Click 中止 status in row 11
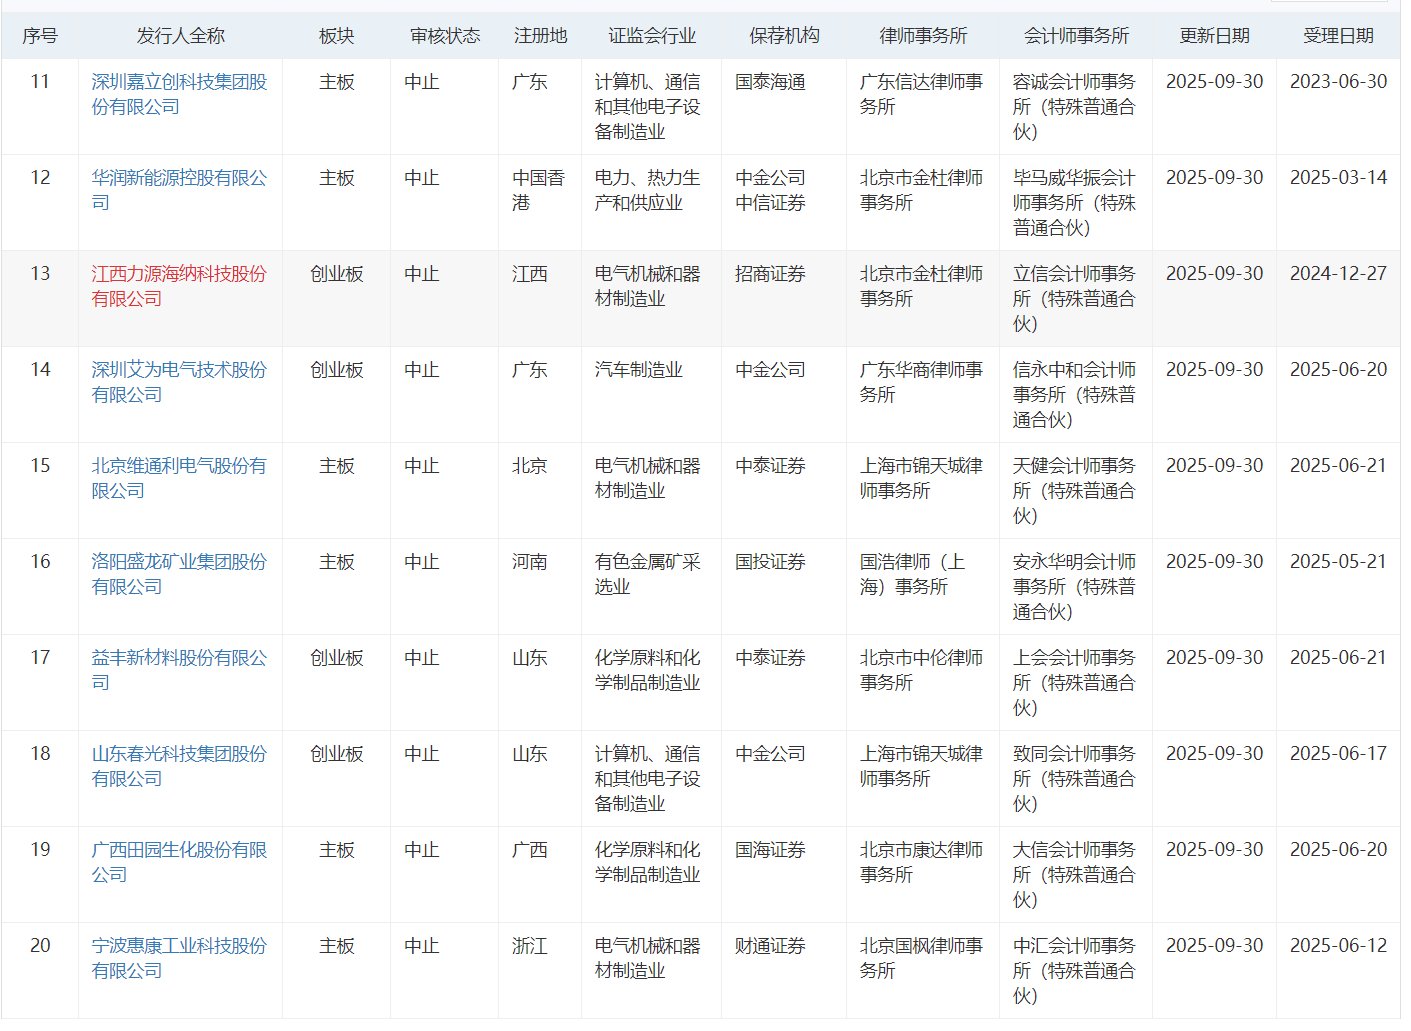1411x1031 pixels. (x=422, y=82)
